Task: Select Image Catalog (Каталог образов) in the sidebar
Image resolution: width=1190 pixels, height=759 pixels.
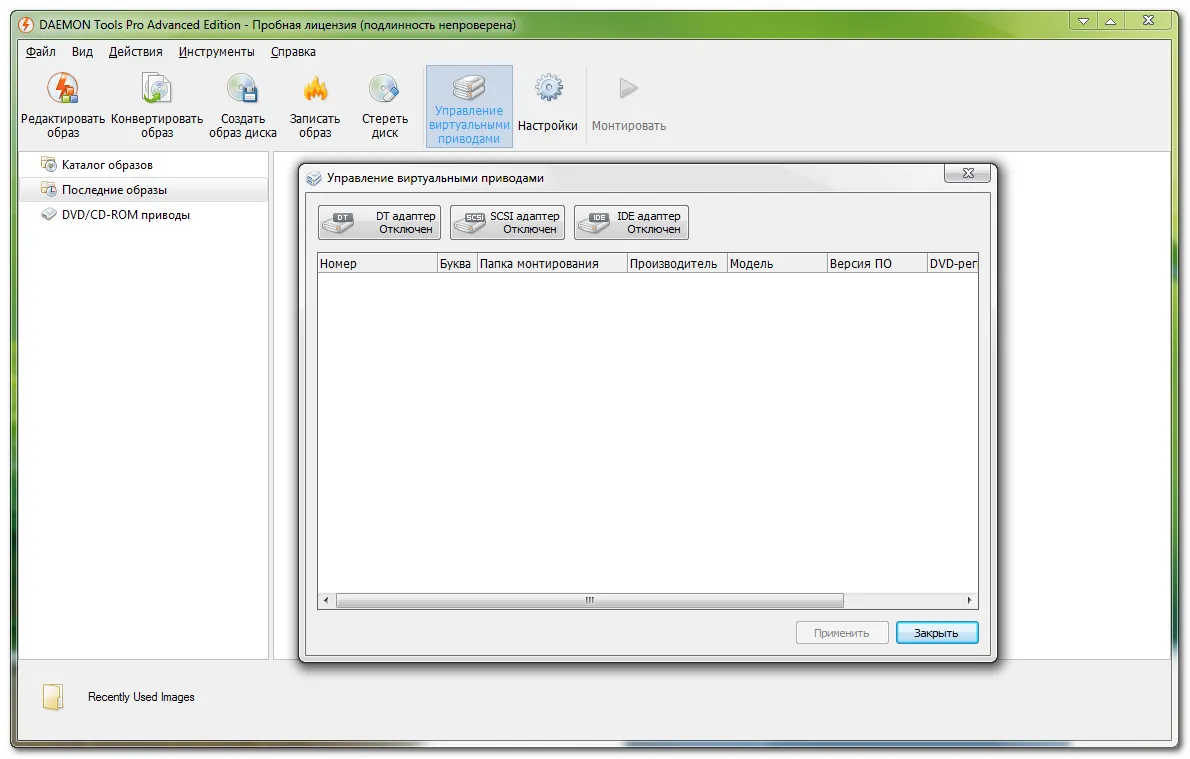Action: pyautogui.click(x=107, y=165)
